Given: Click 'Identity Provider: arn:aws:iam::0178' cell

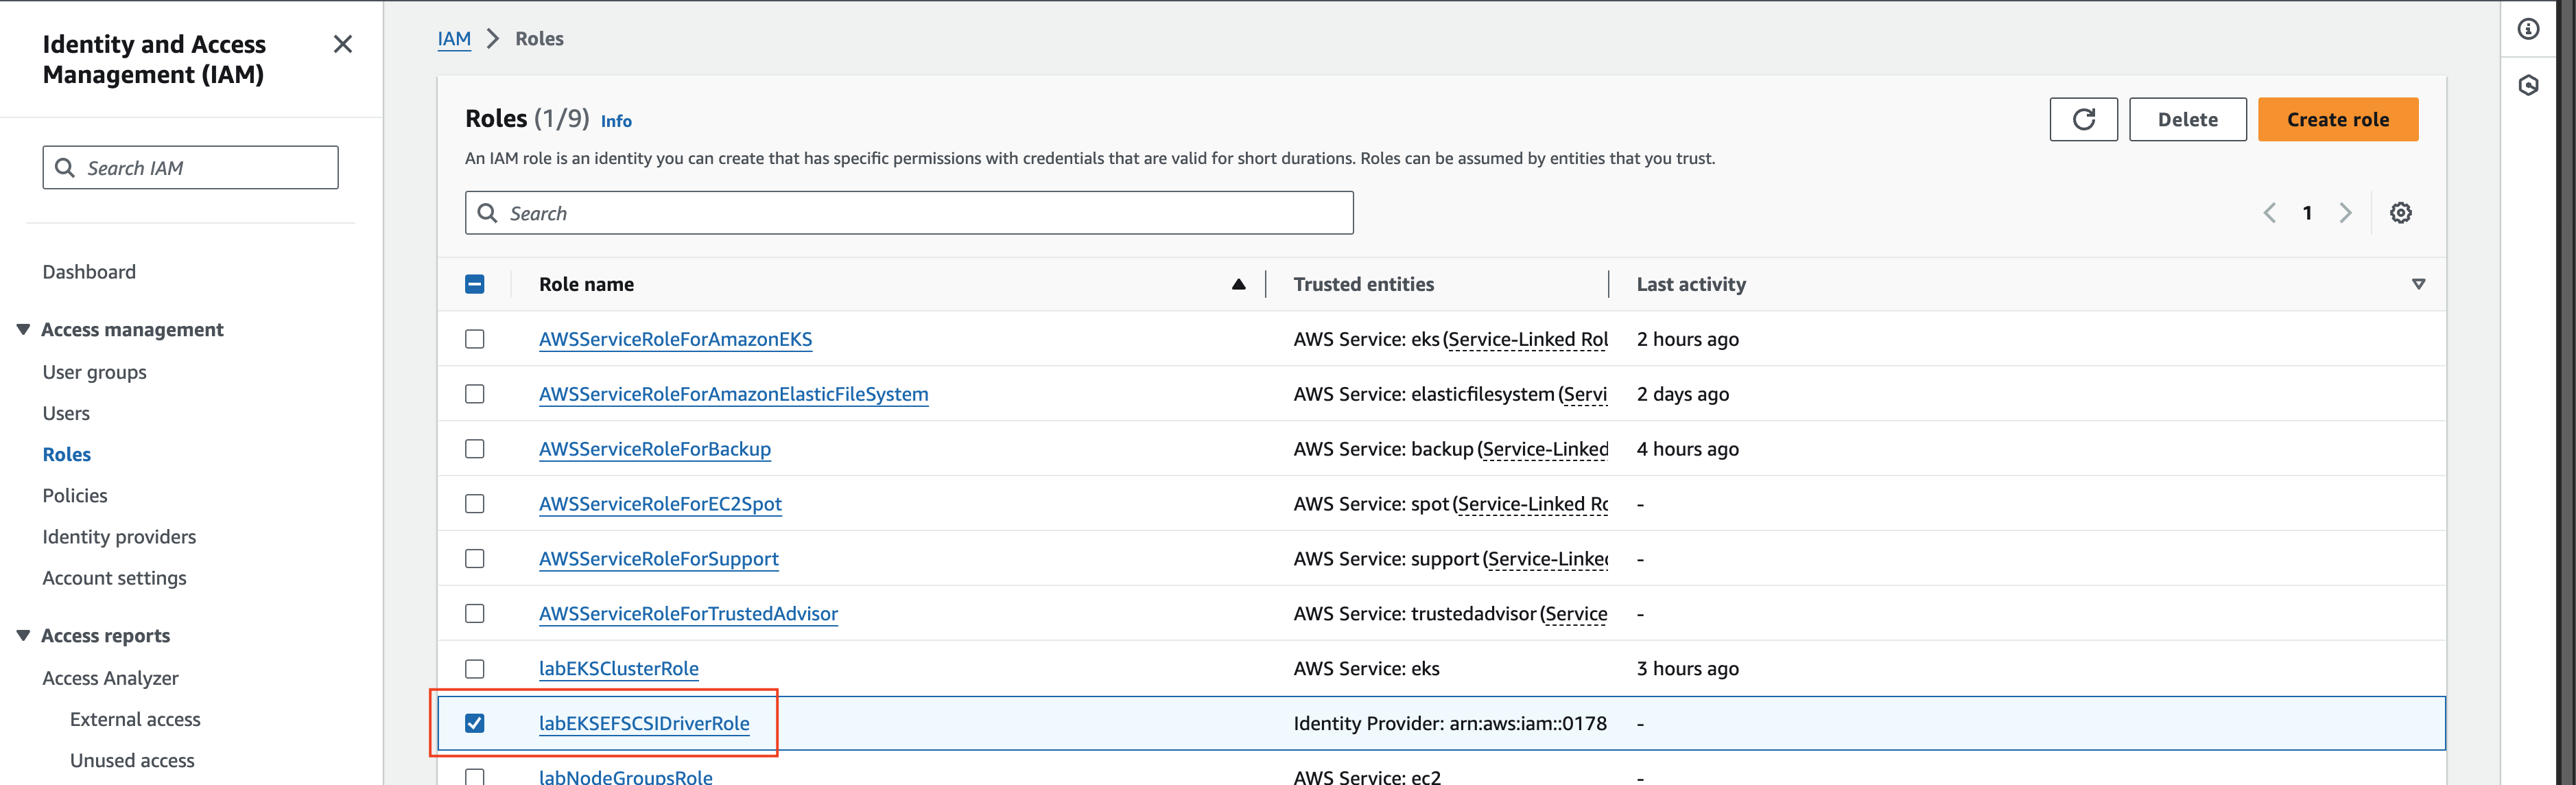Looking at the screenshot, I should click(x=1450, y=723).
